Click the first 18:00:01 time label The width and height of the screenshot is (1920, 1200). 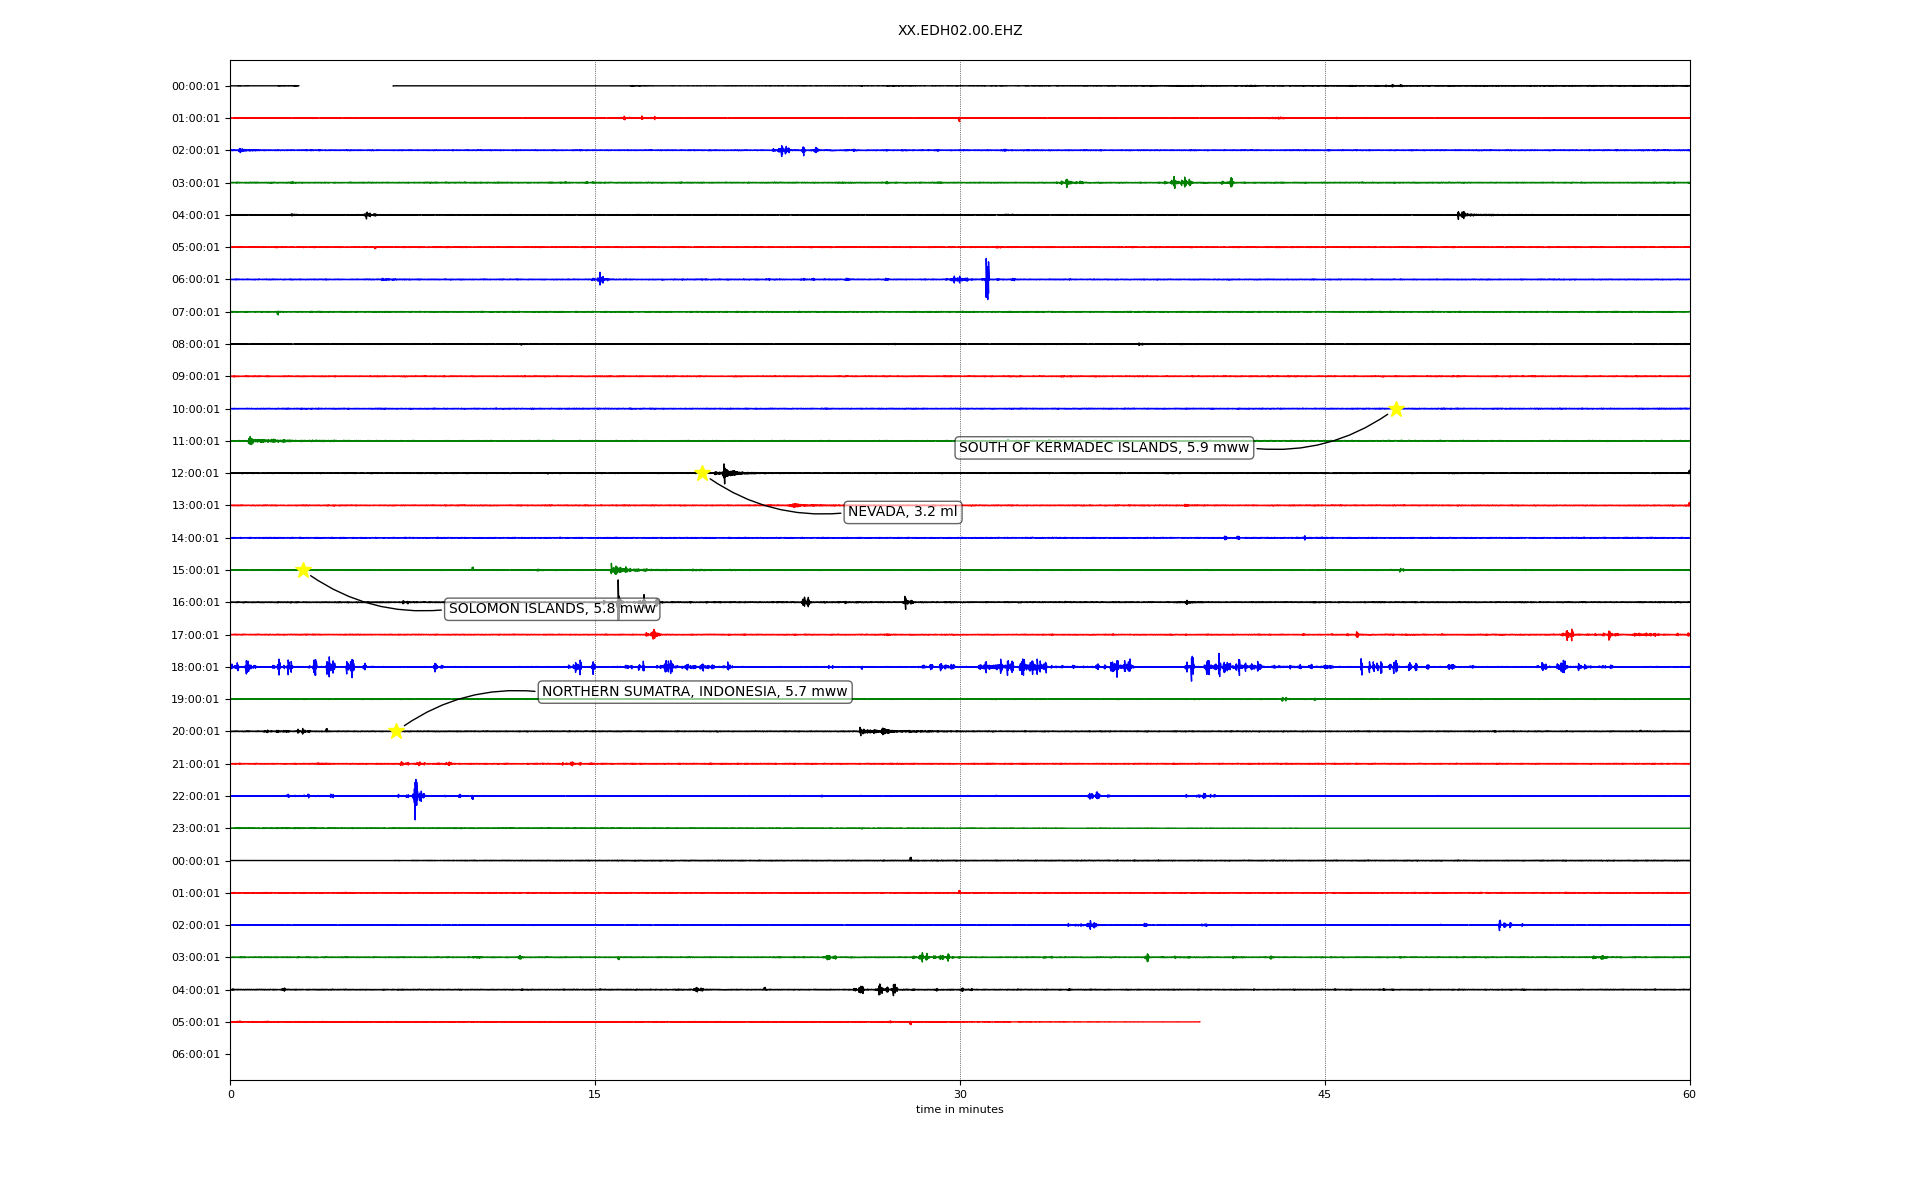(195, 667)
